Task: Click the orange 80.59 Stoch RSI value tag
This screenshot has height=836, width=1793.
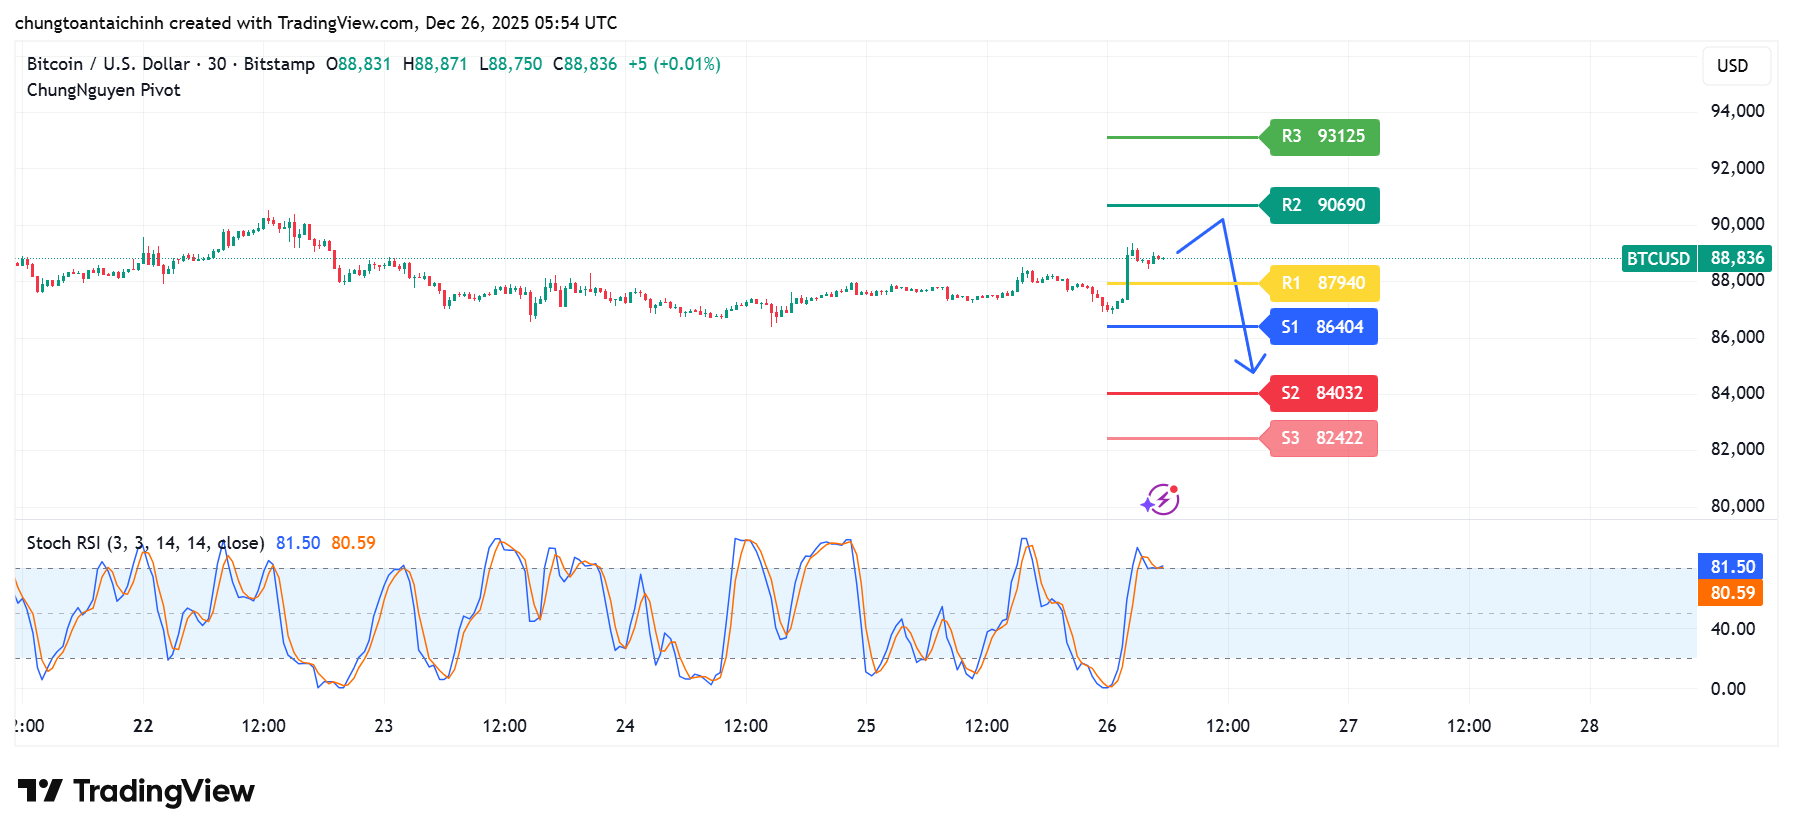Action: 1731,593
